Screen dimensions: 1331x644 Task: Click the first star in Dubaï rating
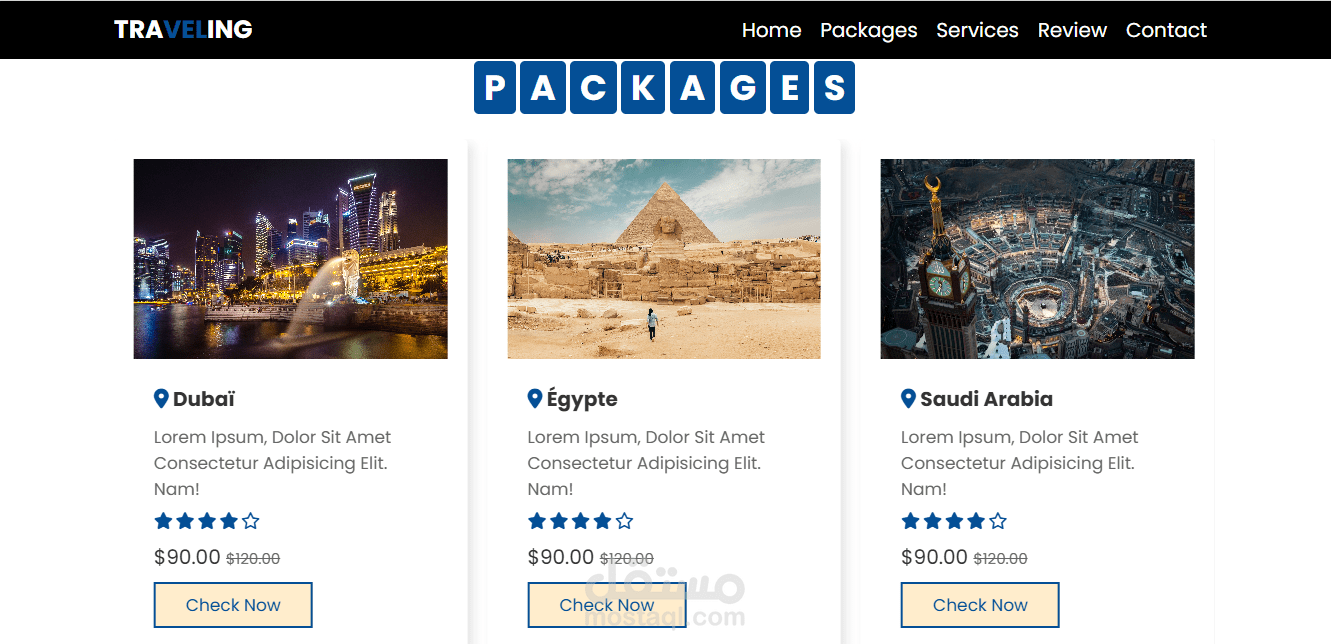[x=163, y=521]
